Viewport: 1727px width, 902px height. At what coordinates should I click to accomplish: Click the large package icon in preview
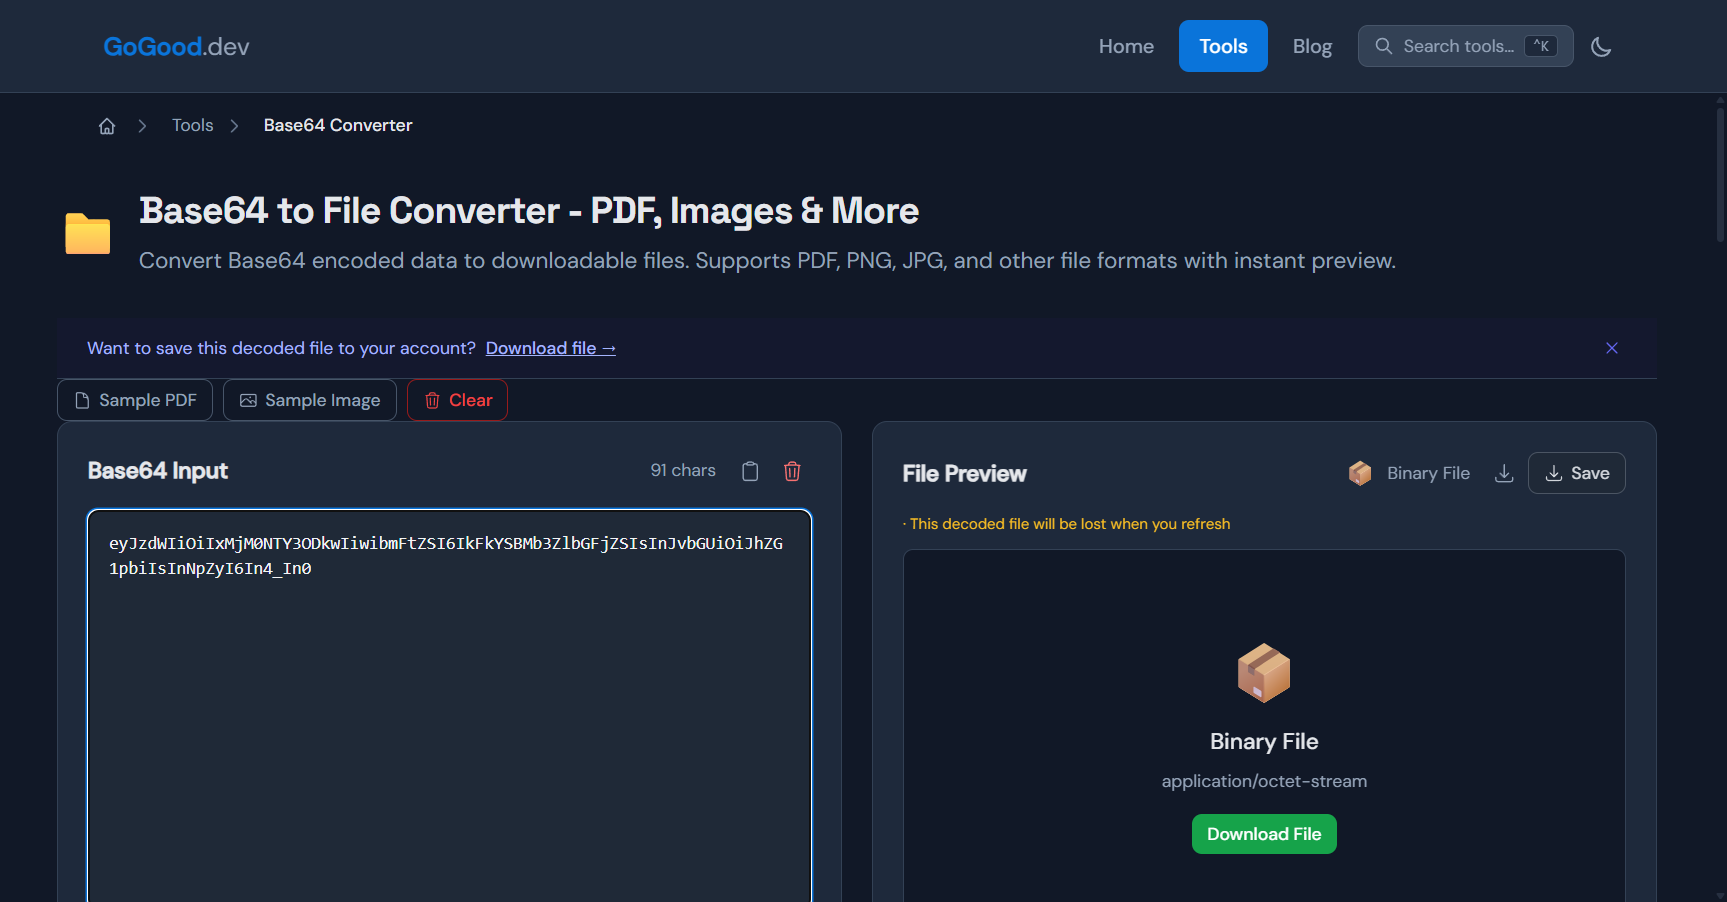[x=1264, y=673]
